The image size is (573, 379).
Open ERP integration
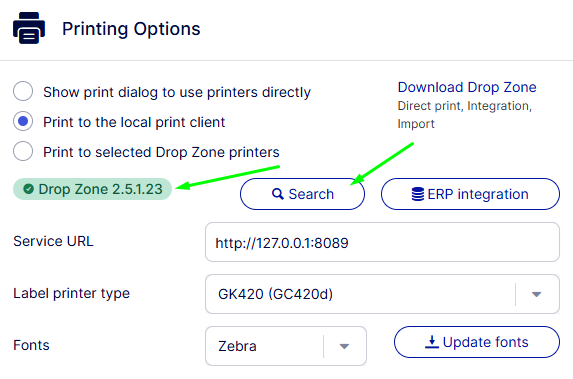[x=470, y=194]
